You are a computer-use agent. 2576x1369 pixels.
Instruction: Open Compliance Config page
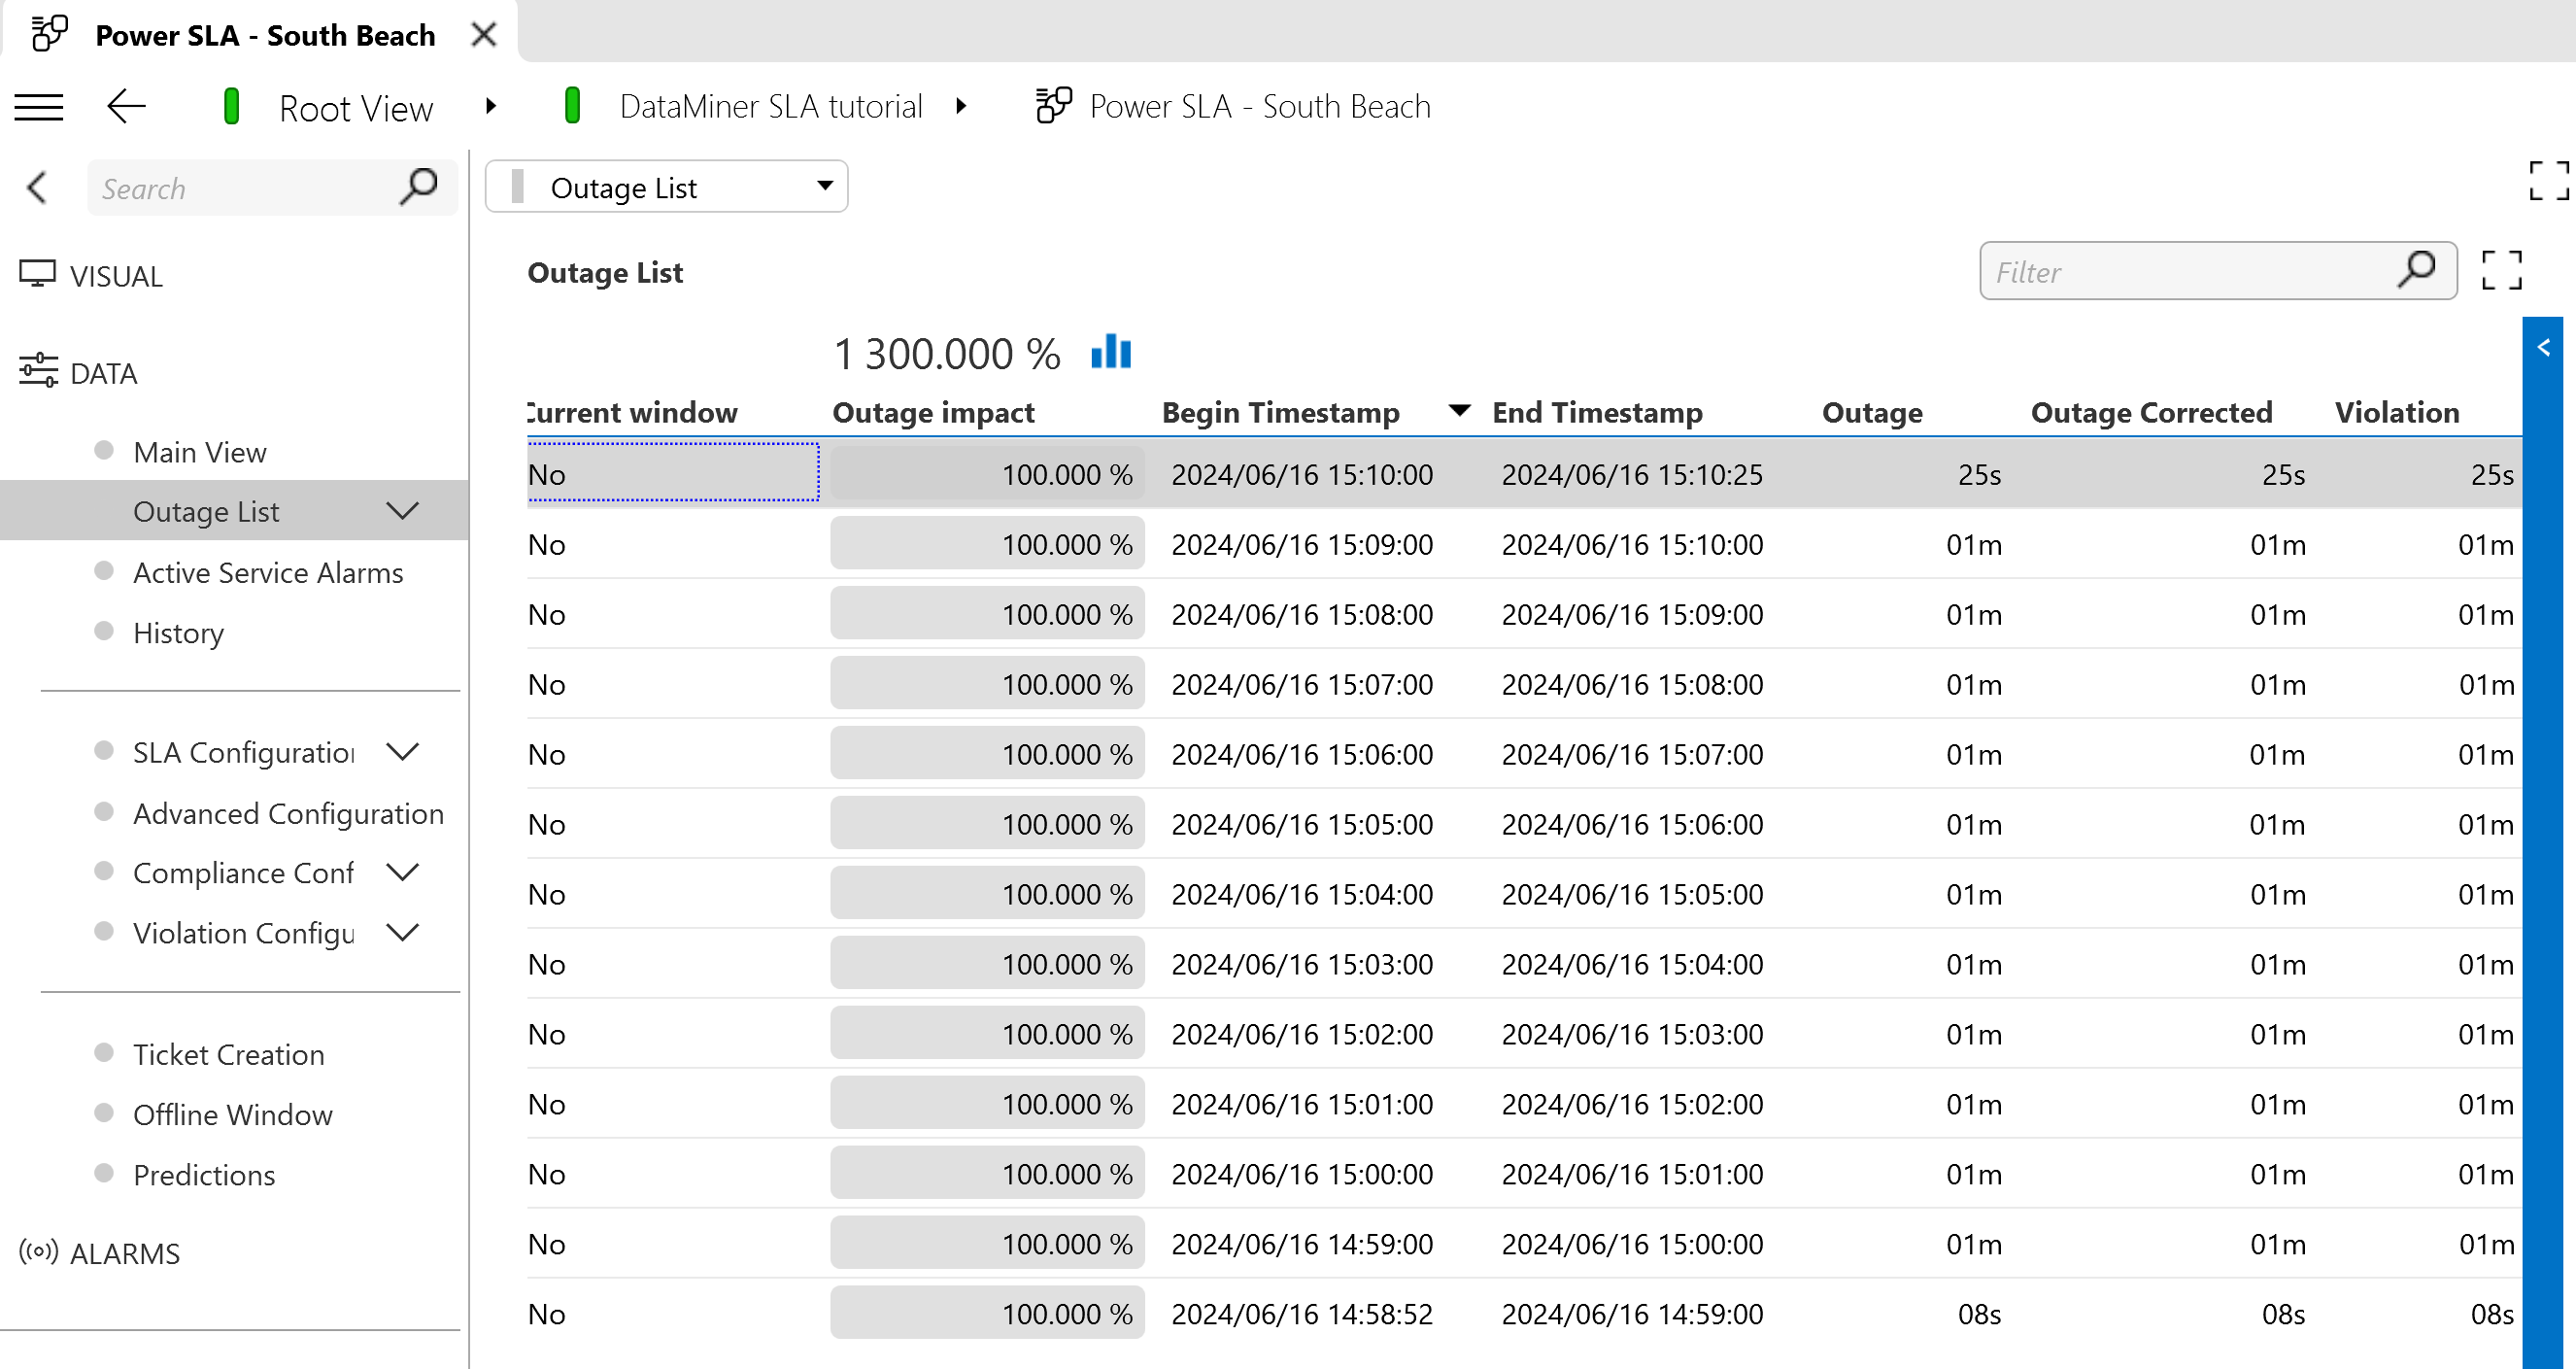(243, 873)
